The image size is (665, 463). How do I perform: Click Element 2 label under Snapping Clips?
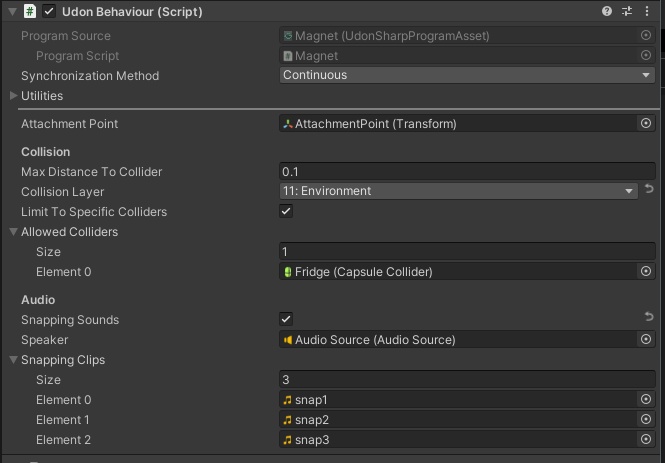point(64,440)
